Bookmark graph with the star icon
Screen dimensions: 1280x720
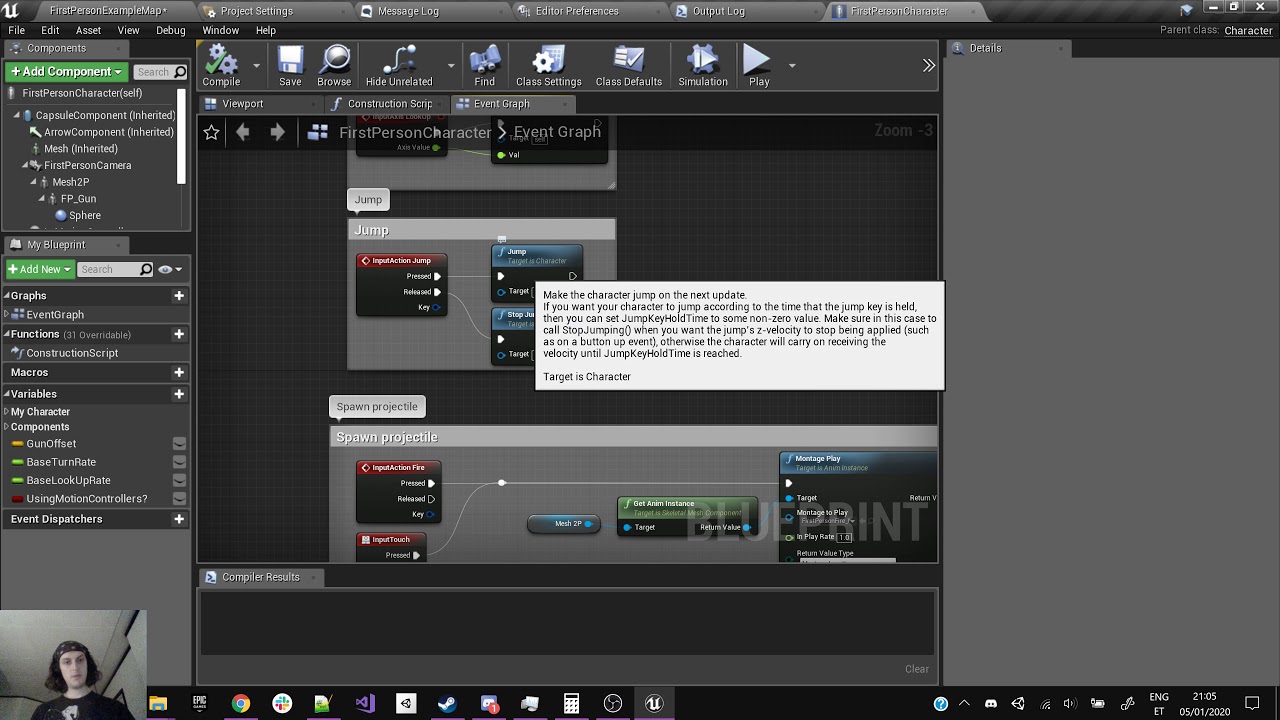pos(211,132)
